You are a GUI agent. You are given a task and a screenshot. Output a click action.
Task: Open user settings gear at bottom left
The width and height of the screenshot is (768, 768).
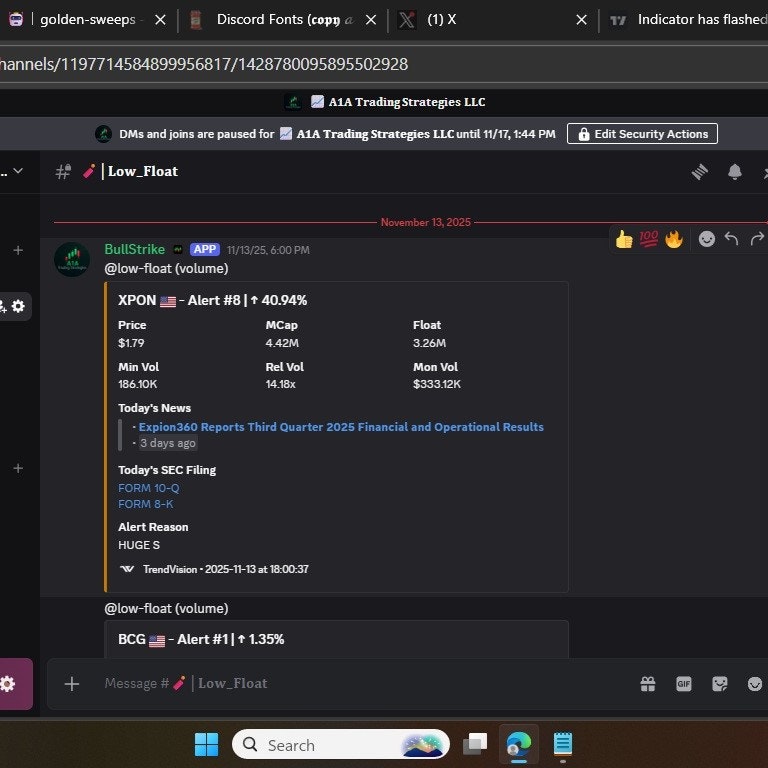pyautogui.click(x=8, y=684)
